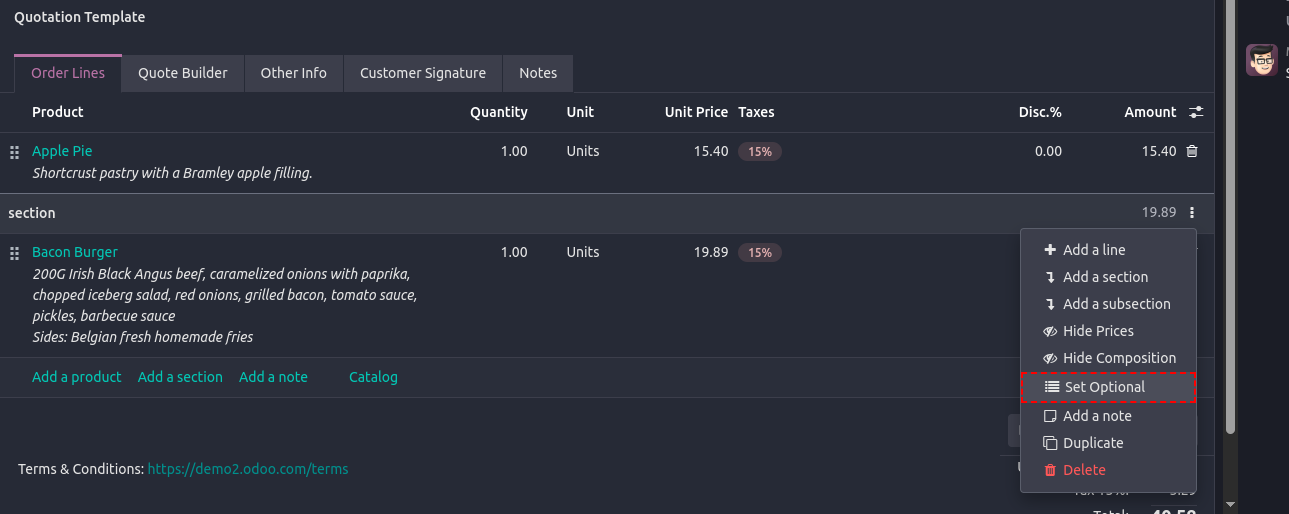Click the user avatar in the chatter
The width and height of the screenshot is (1289, 514).
[1261, 60]
